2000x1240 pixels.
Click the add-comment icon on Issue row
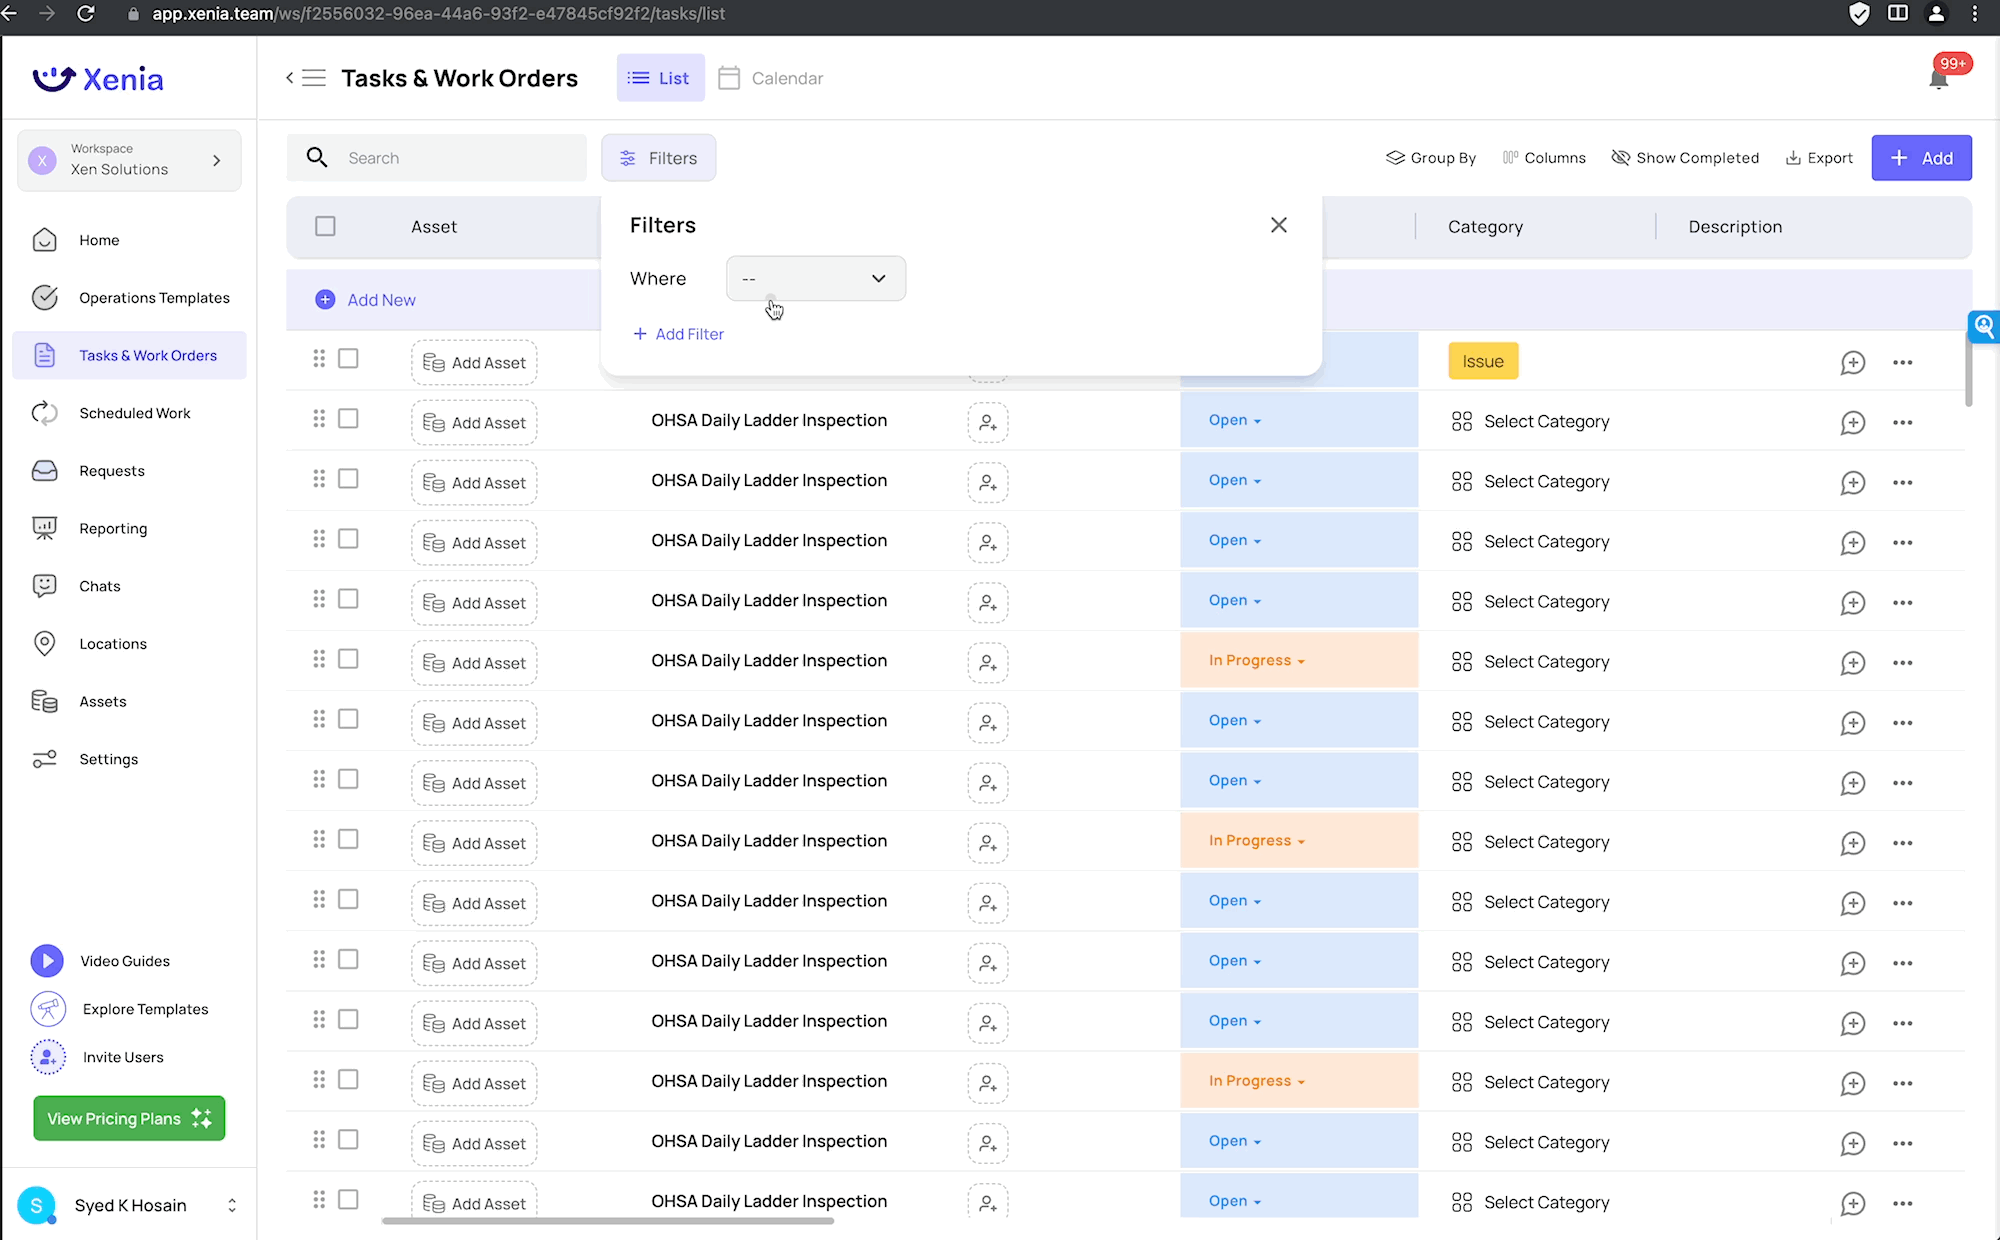(x=1853, y=363)
